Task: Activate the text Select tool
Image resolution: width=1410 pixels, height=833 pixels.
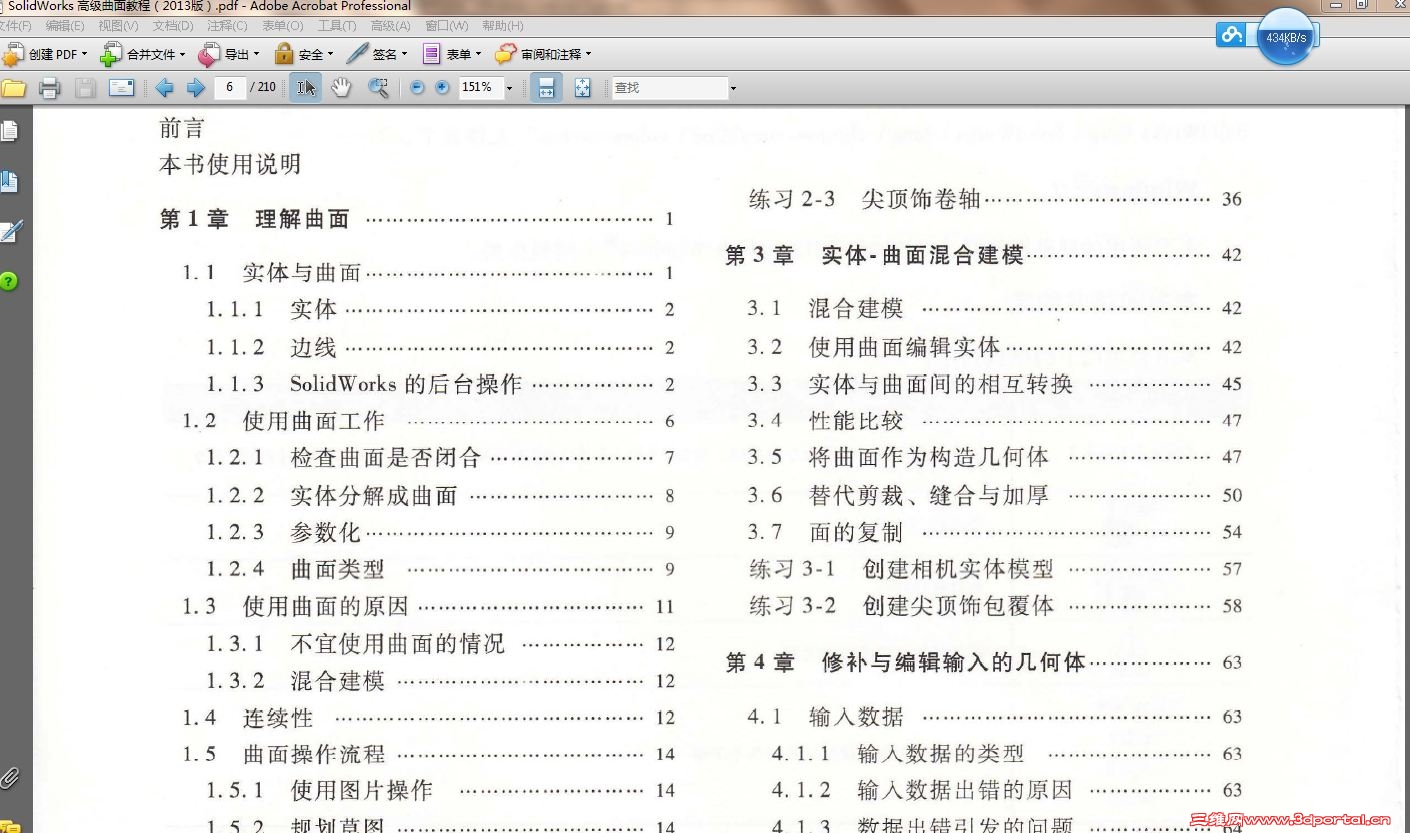Action: pos(306,88)
